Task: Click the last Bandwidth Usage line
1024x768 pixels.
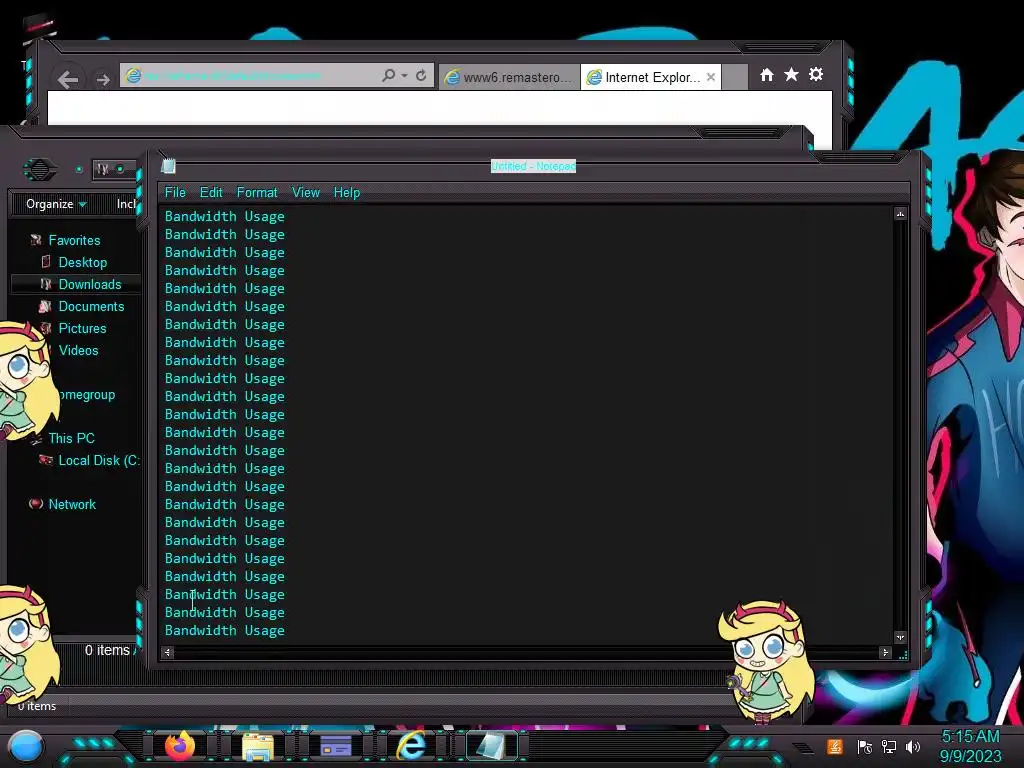Action: [225, 630]
